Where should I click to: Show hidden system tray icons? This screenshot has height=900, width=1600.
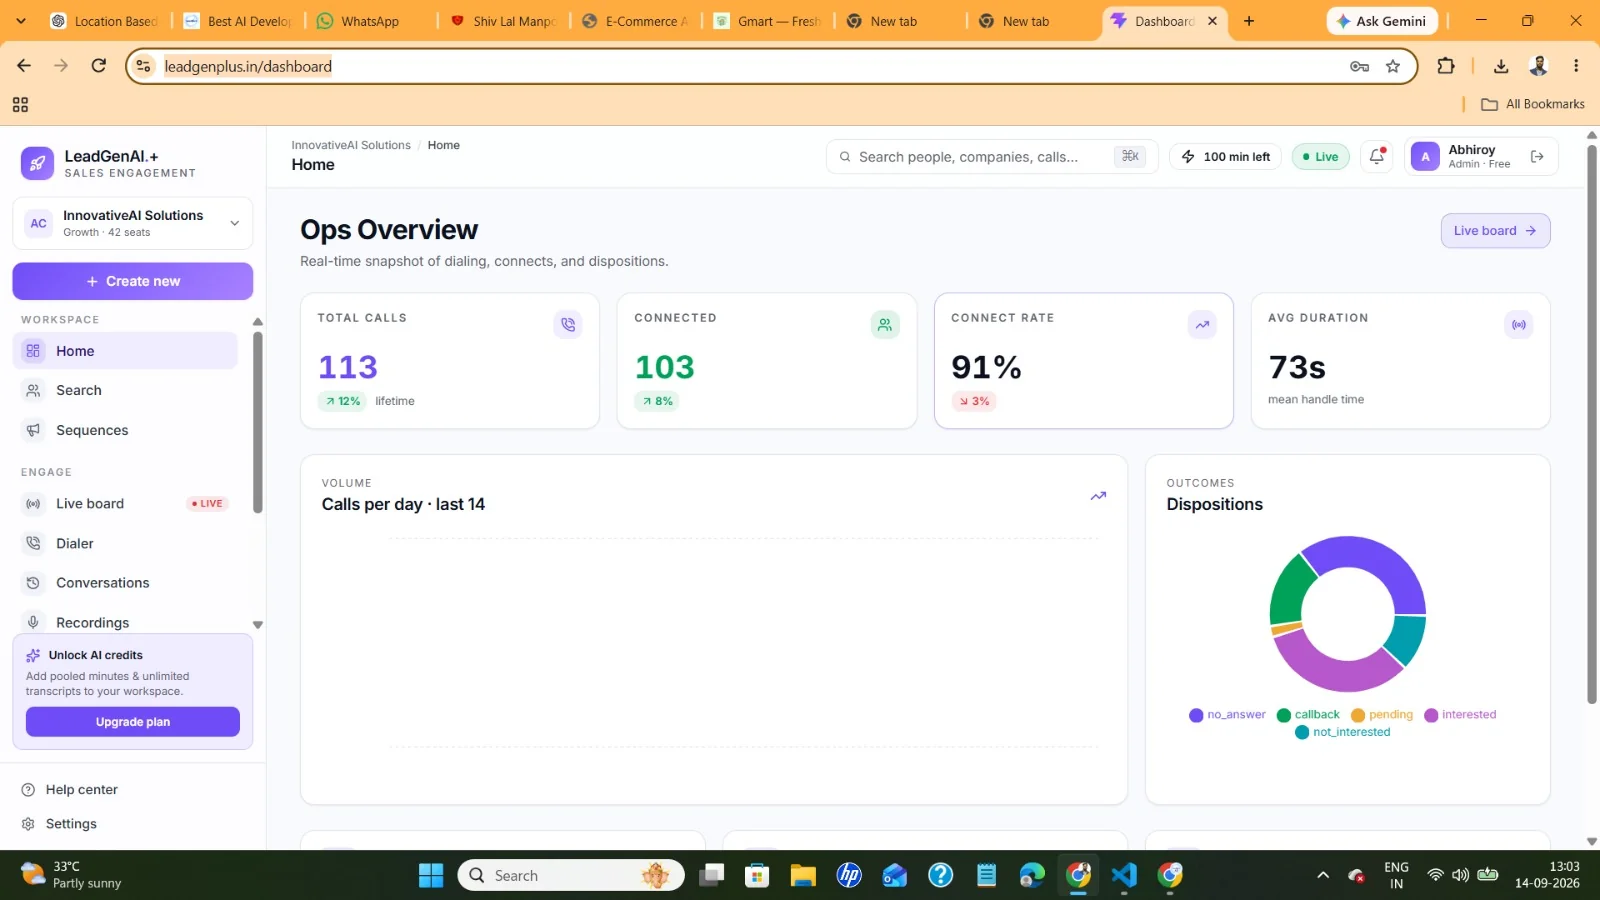(x=1323, y=875)
